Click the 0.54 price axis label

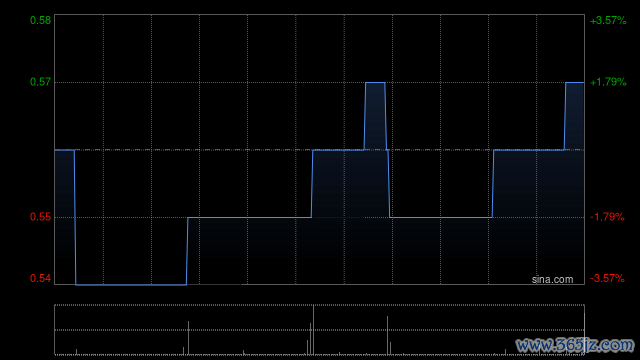click(40, 278)
